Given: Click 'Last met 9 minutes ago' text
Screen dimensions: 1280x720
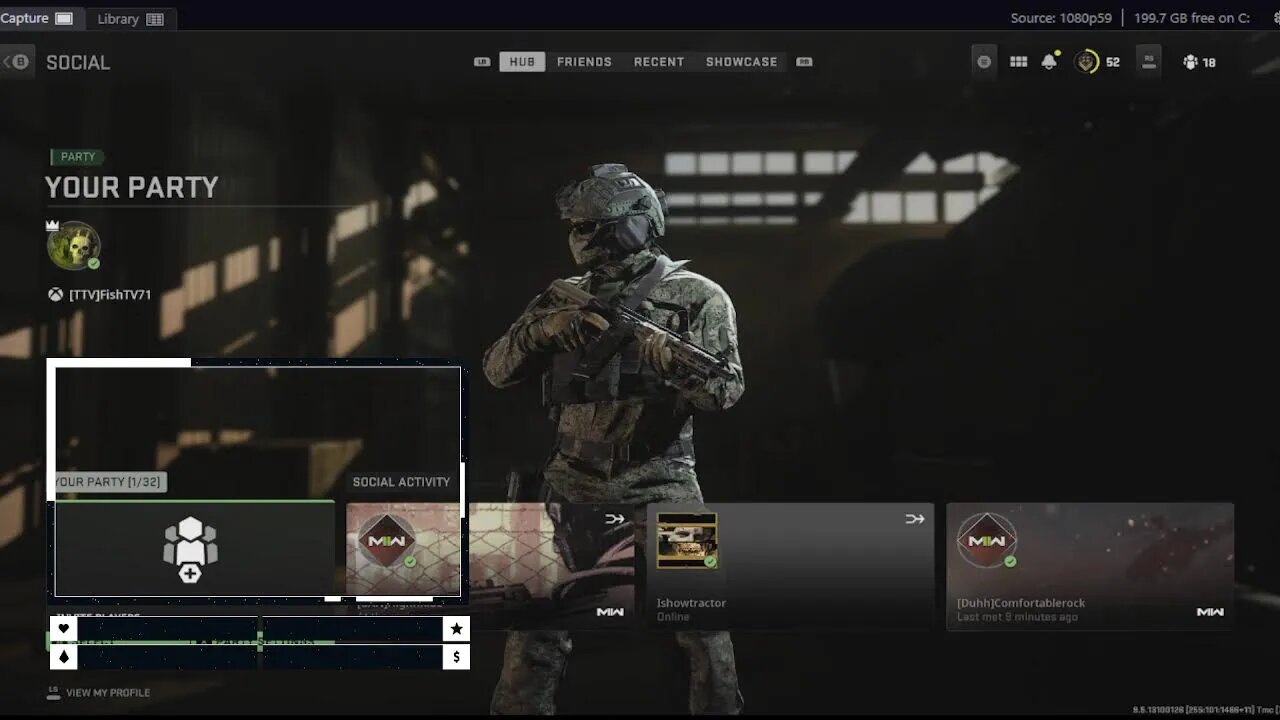Looking at the screenshot, I should point(1017,617).
